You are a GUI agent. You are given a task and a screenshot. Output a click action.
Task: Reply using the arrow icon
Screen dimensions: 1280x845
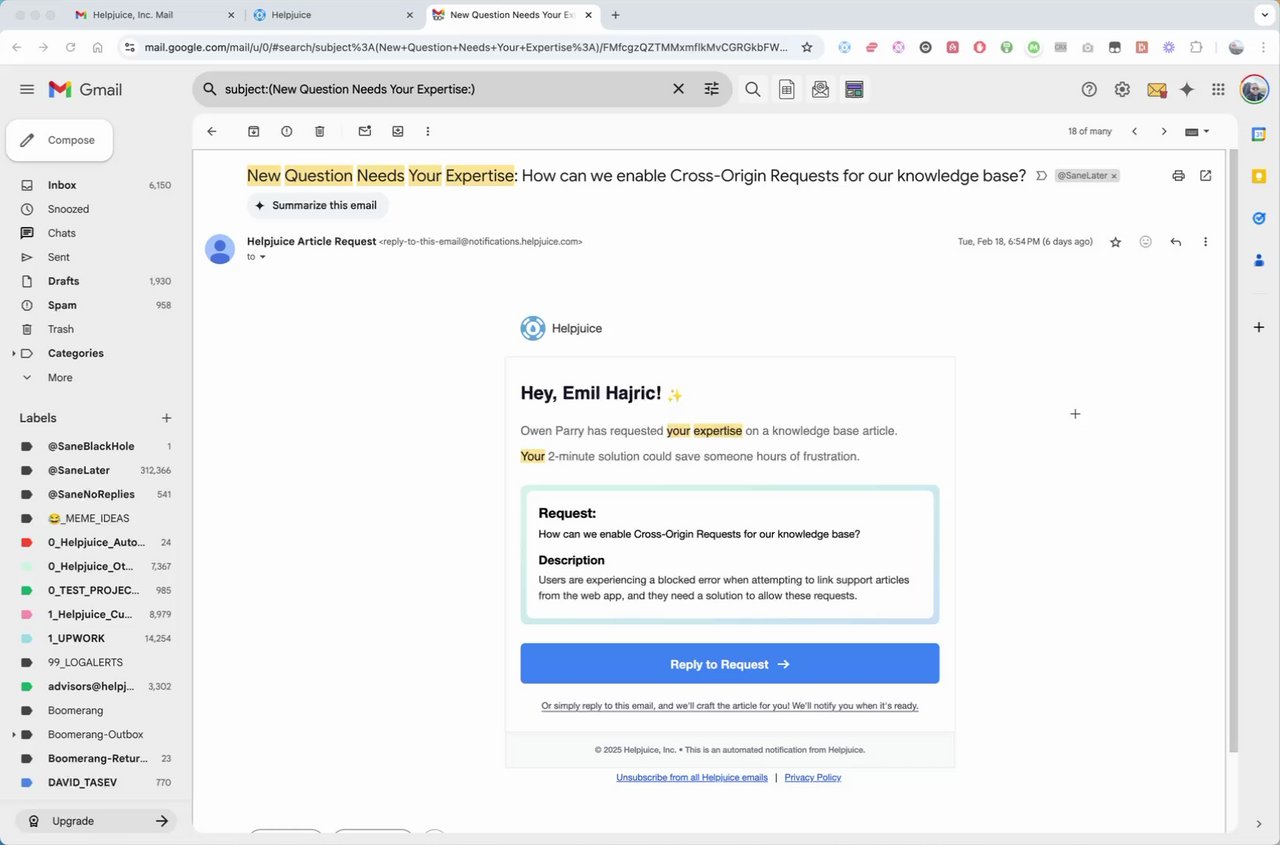pyautogui.click(x=1176, y=242)
